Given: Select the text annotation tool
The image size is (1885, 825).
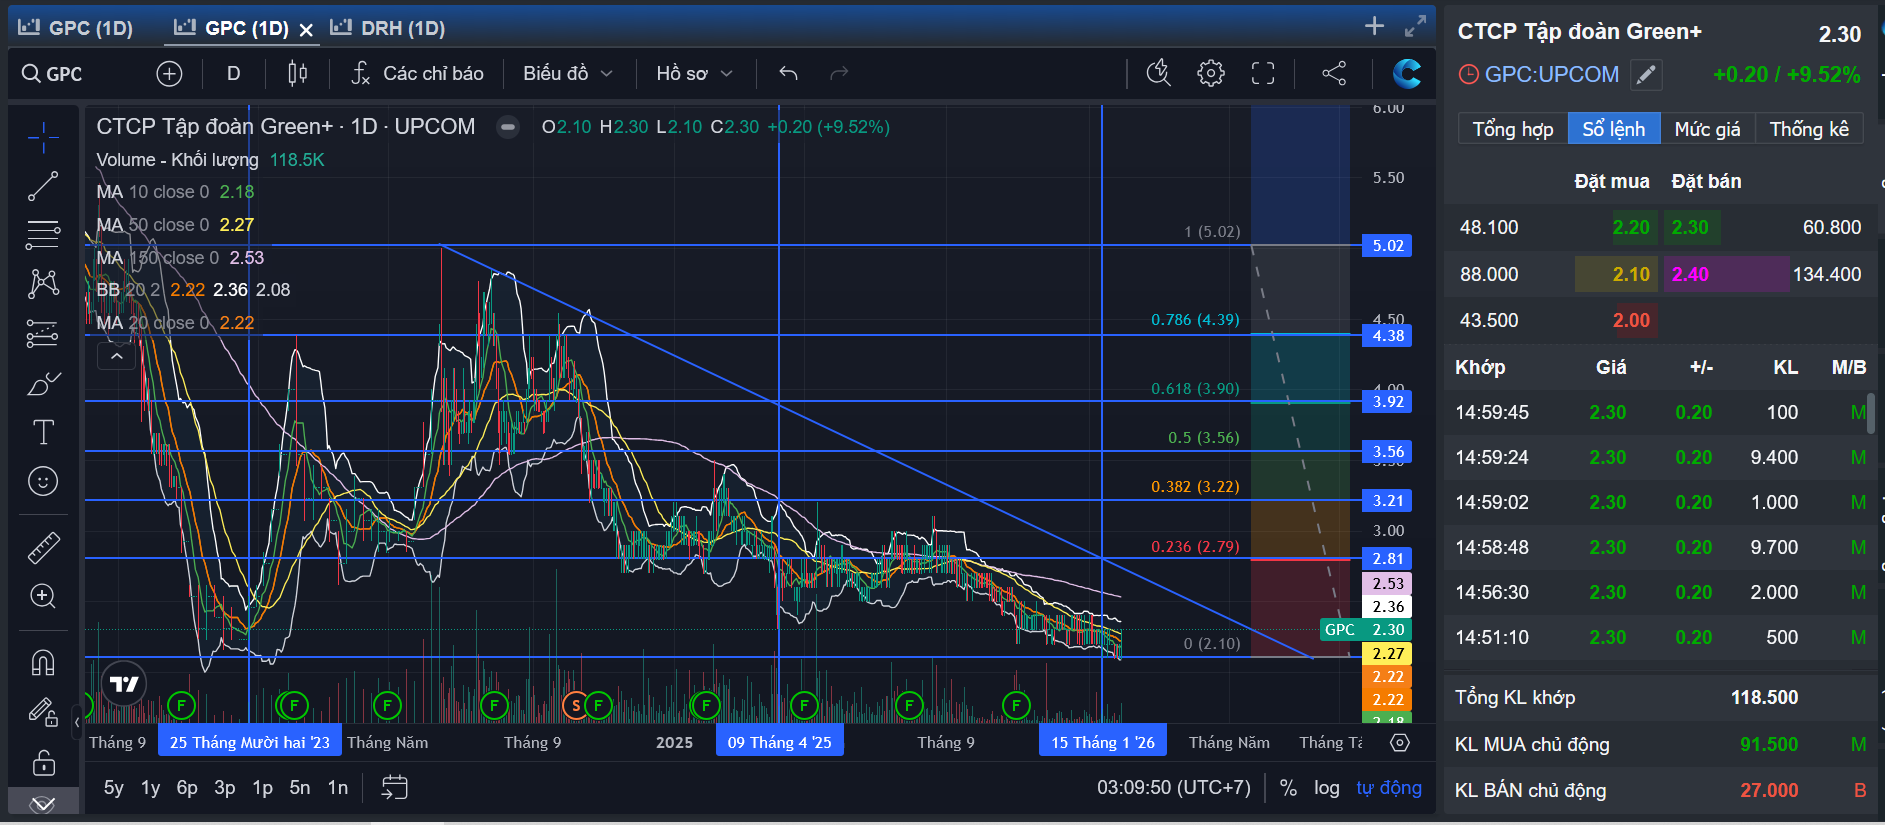Looking at the screenshot, I should [43, 432].
